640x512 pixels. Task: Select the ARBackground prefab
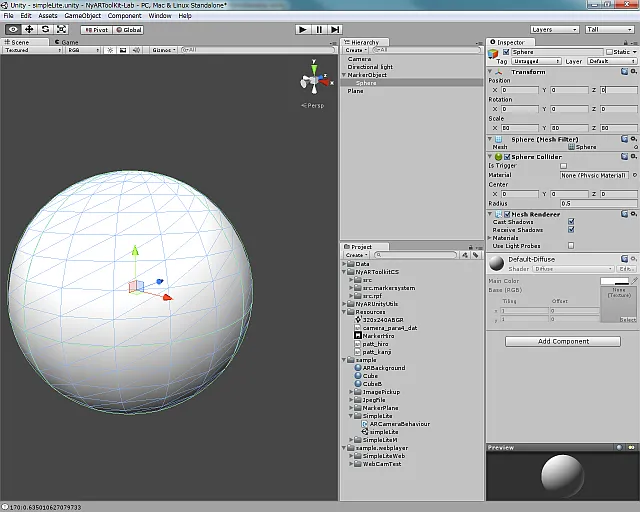384,367
